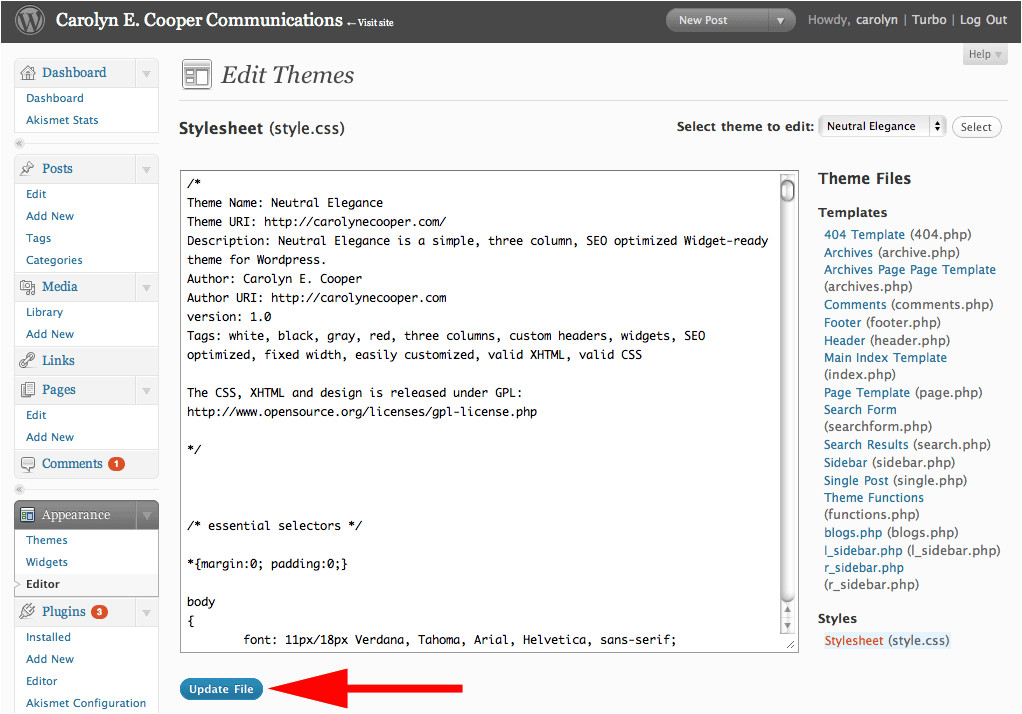Open the Pages menu heading
This screenshot has height=714, width=1022.
tap(59, 390)
